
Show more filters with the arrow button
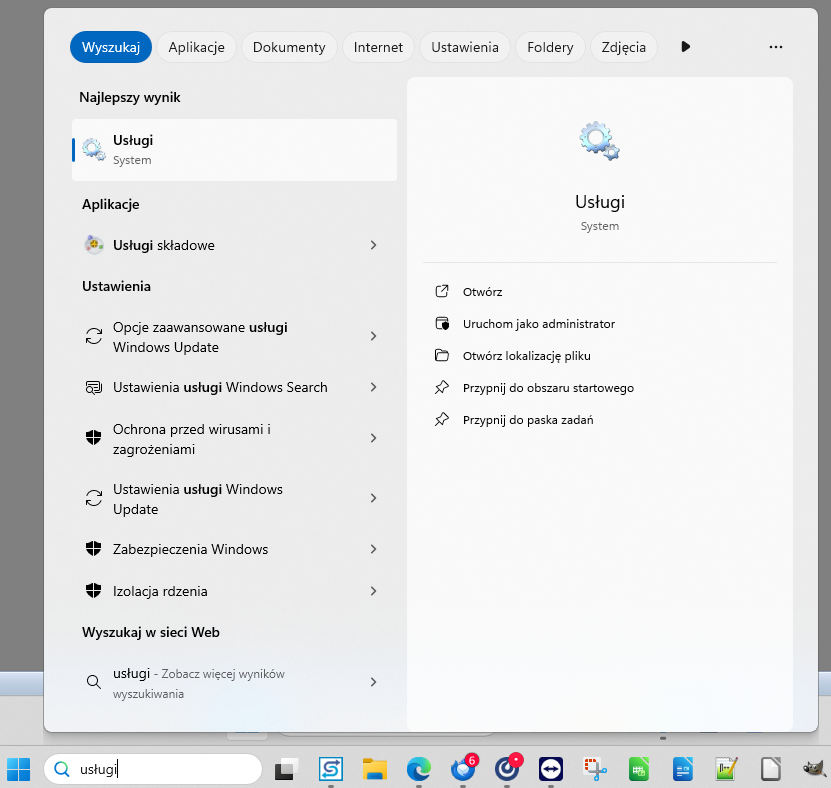[685, 47]
